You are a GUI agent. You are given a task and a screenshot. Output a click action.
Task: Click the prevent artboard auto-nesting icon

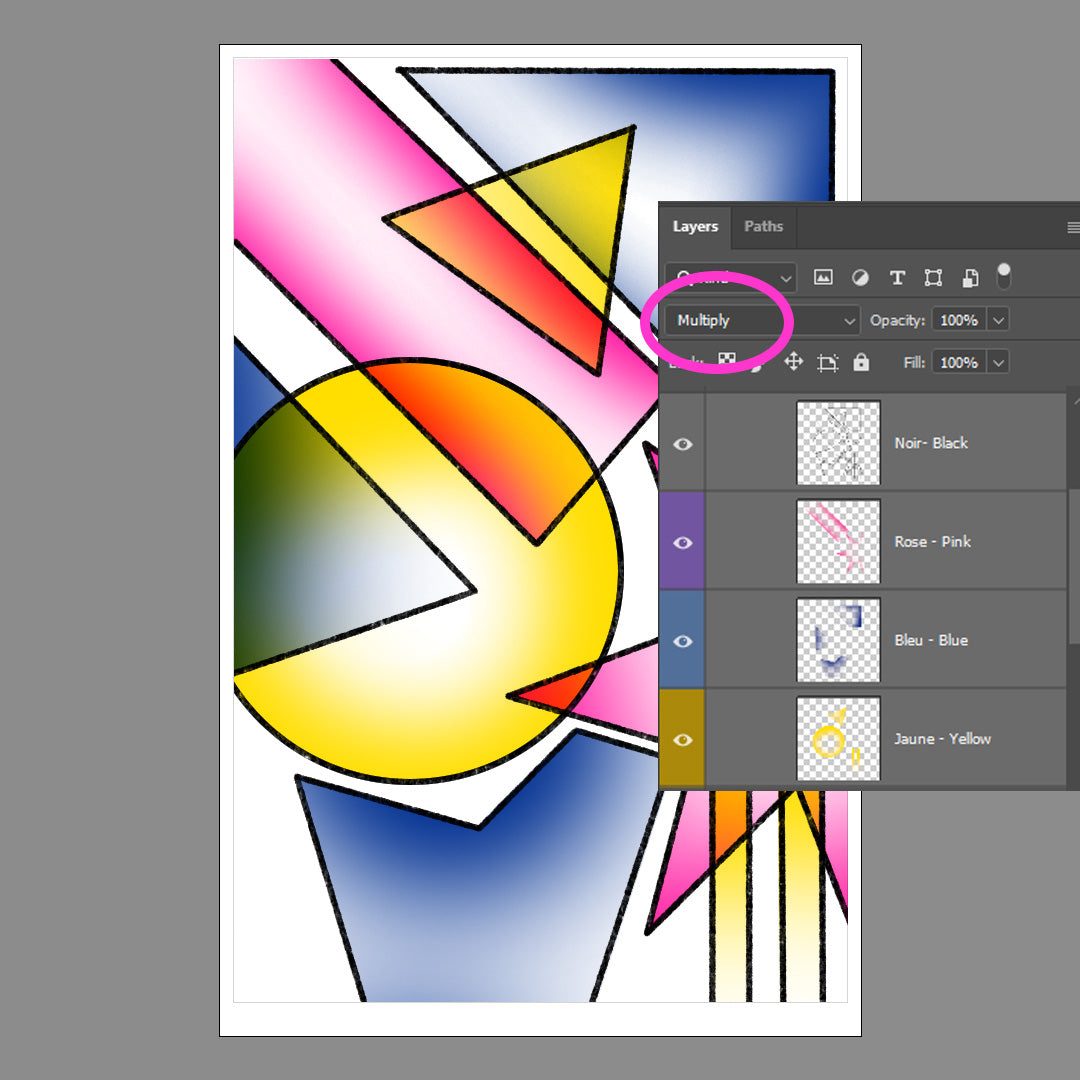(827, 362)
